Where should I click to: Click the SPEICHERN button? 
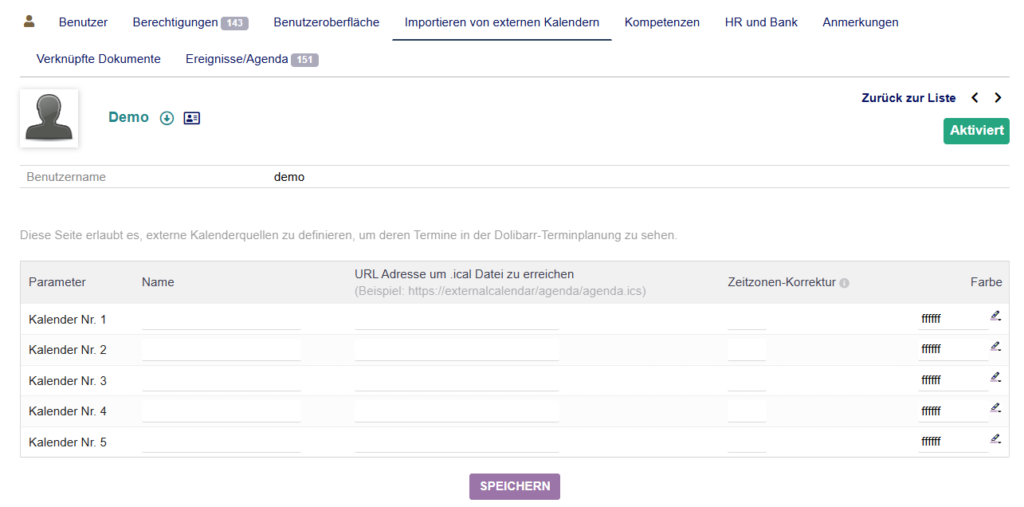[514, 486]
